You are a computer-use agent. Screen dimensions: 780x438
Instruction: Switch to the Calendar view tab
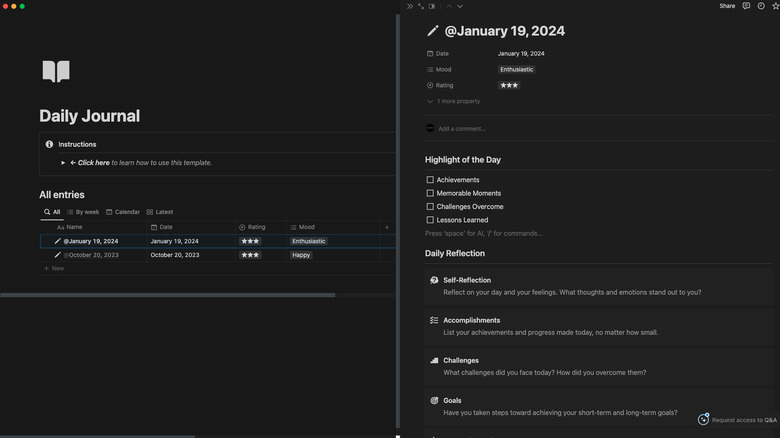(x=123, y=212)
